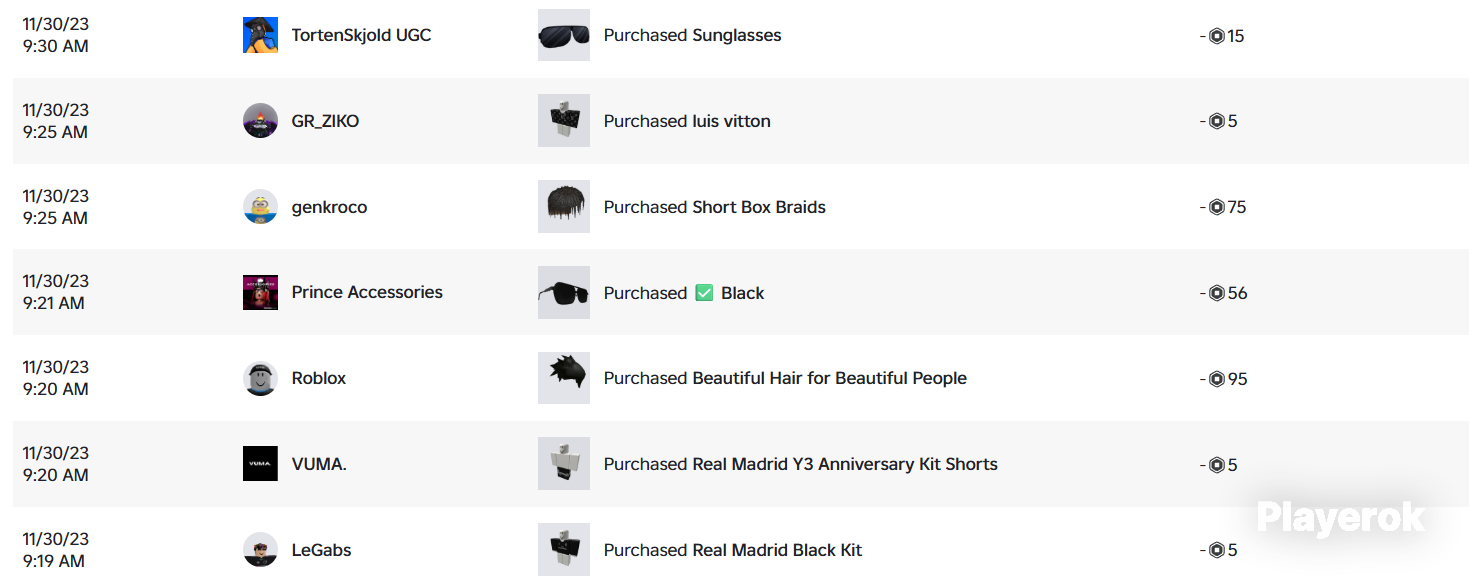Click the Roblox account avatar
Image resolution: width=1469 pixels, height=580 pixels.
[260, 378]
